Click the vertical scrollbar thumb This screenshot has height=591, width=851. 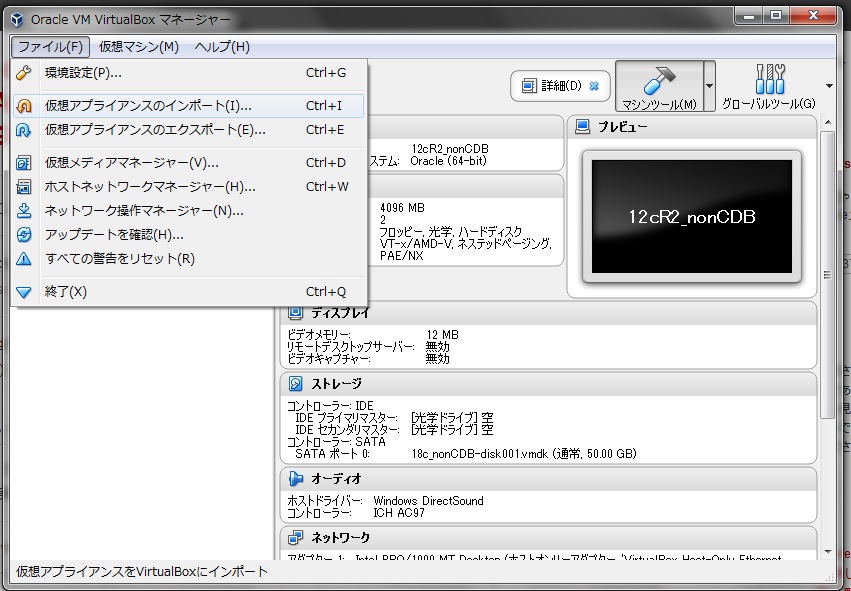coord(828,275)
